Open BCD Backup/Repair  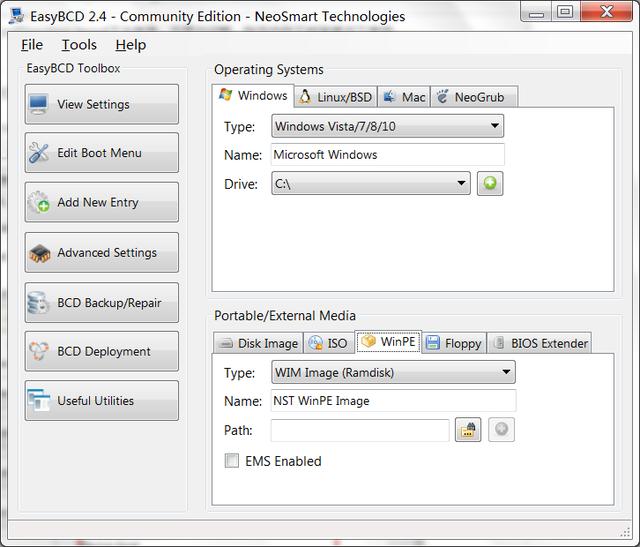[x=102, y=302]
